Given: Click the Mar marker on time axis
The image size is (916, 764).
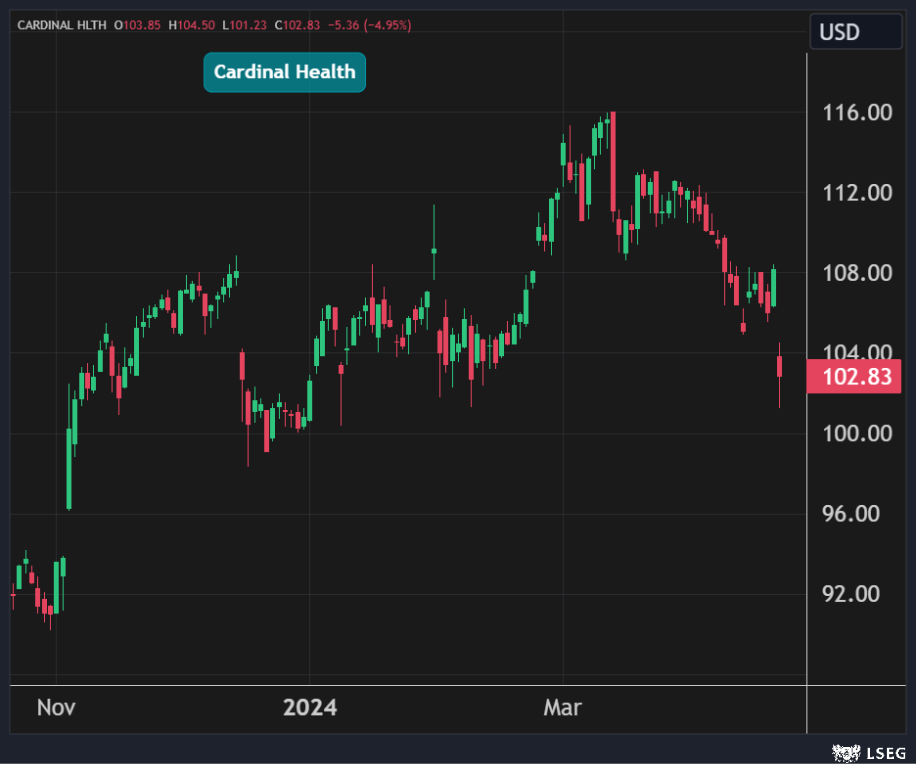Looking at the screenshot, I should point(562,708).
